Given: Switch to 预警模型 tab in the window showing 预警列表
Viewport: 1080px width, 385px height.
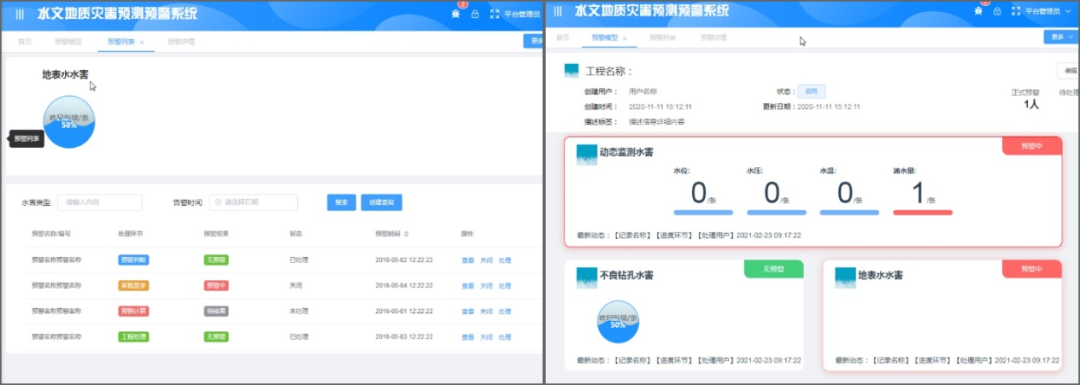Looking at the screenshot, I should [68, 42].
